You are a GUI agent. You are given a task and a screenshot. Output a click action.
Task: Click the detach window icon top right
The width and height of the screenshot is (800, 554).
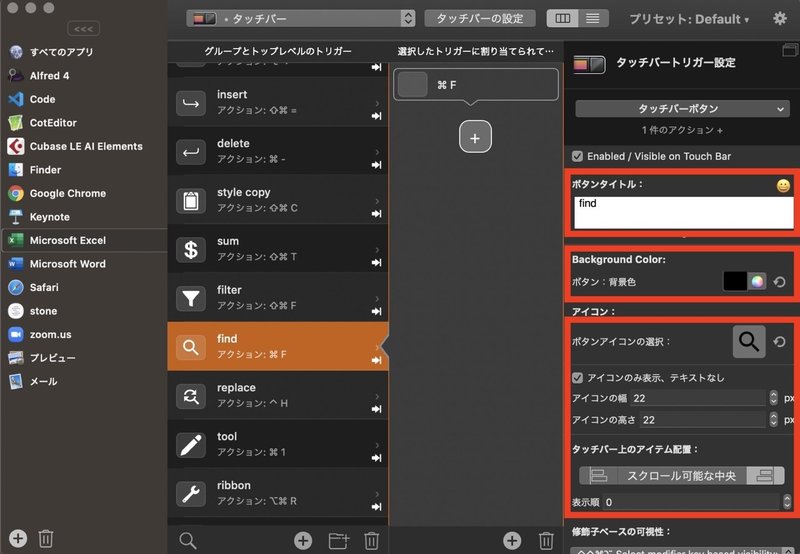tap(790, 49)
